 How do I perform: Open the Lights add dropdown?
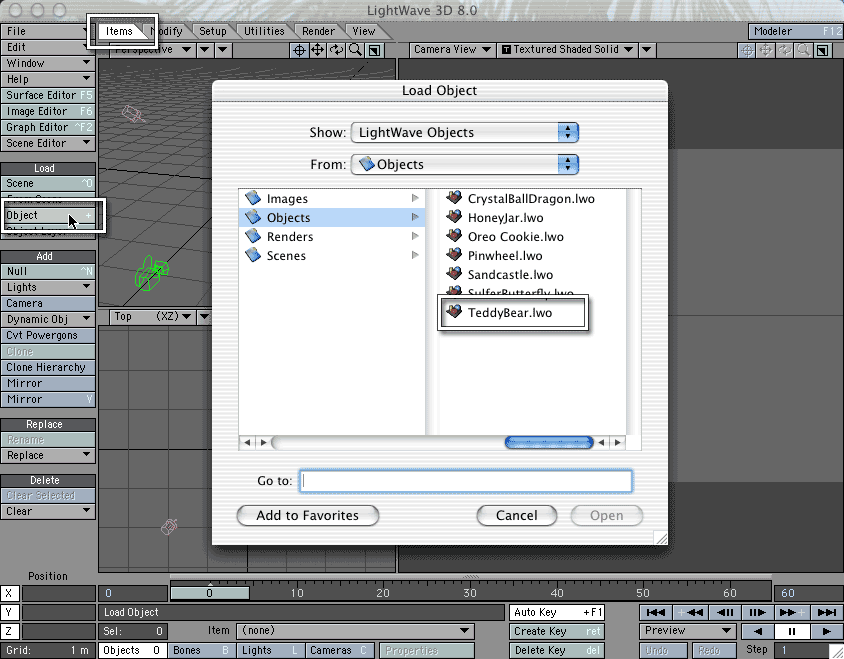(x=48, y=287)
